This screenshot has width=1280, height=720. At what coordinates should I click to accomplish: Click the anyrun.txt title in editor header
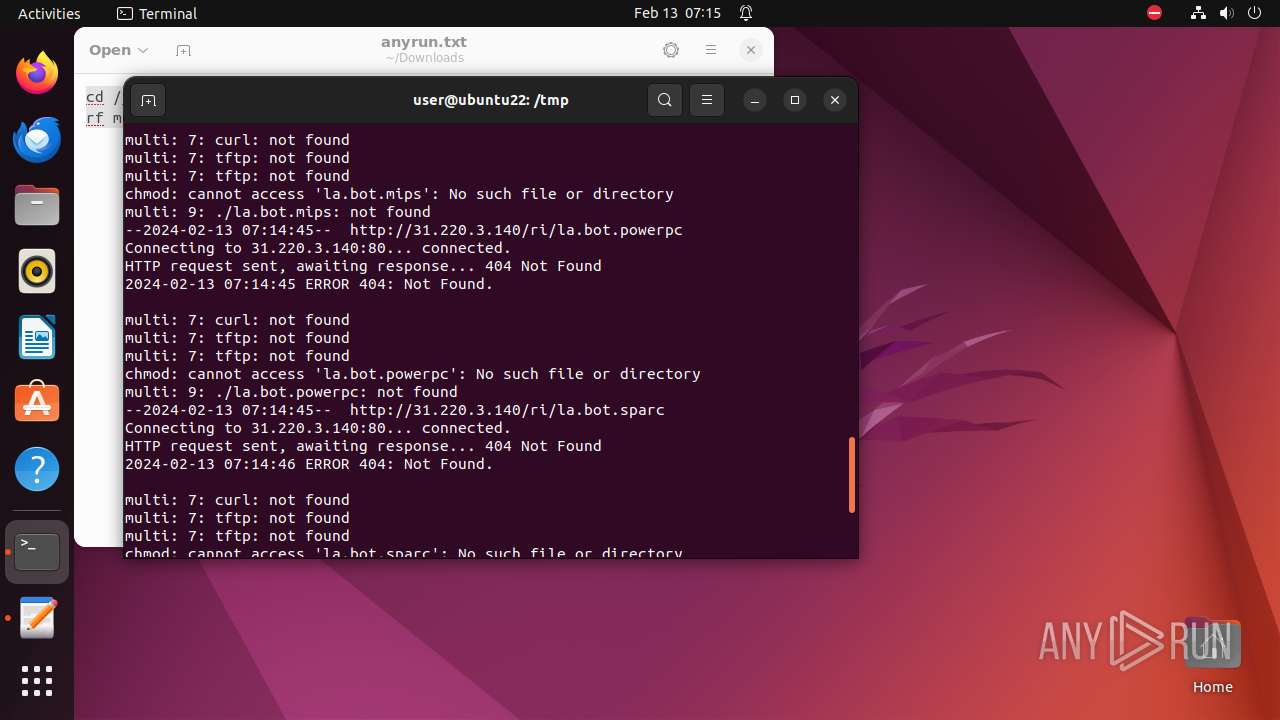point(424,42)
